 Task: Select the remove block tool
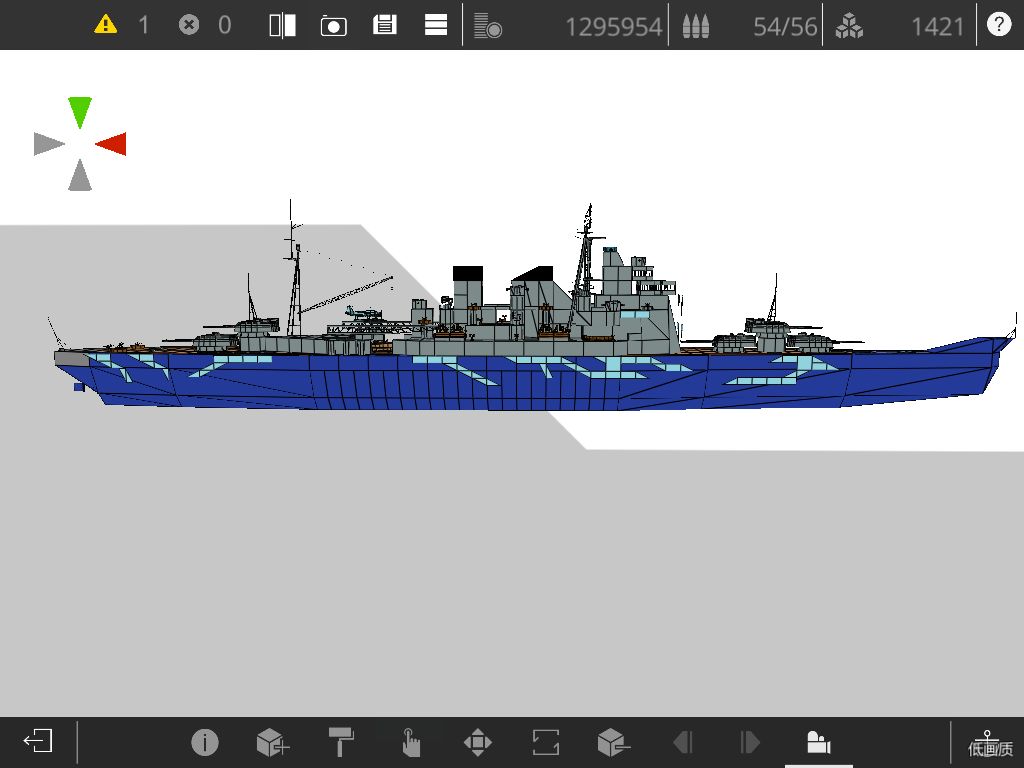614,743
